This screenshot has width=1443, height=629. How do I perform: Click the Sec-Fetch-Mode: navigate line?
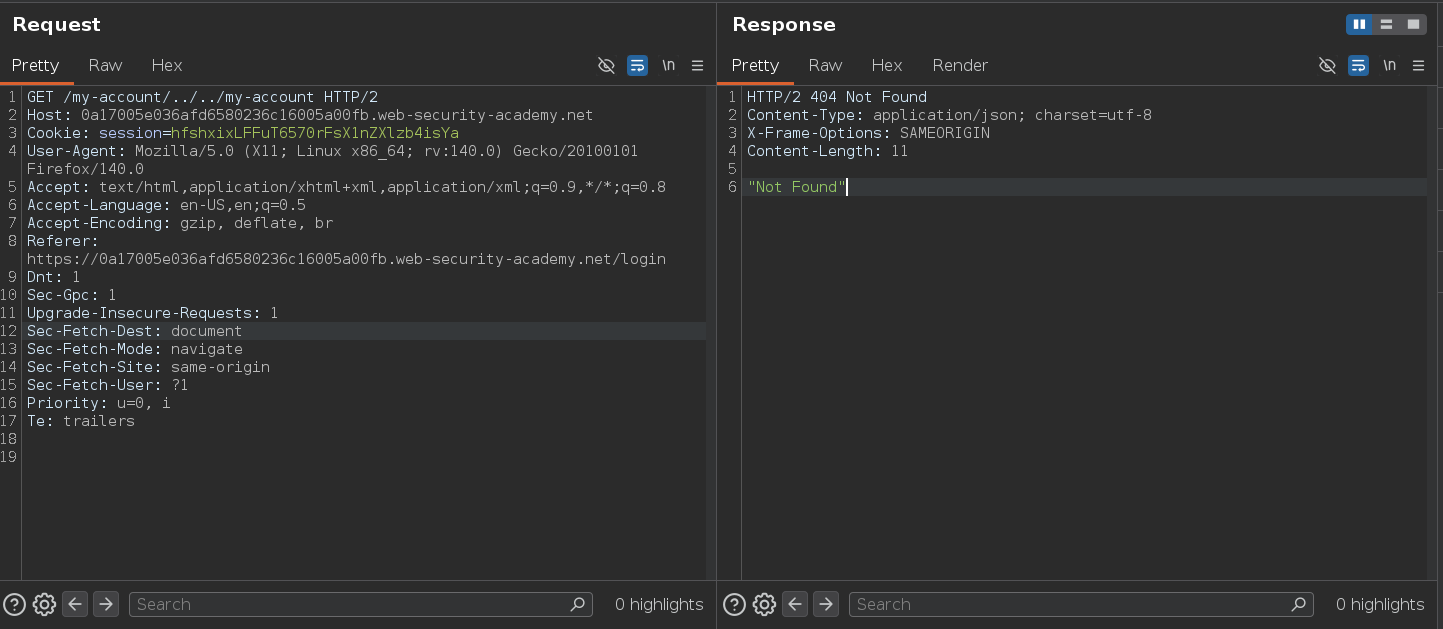134,349
